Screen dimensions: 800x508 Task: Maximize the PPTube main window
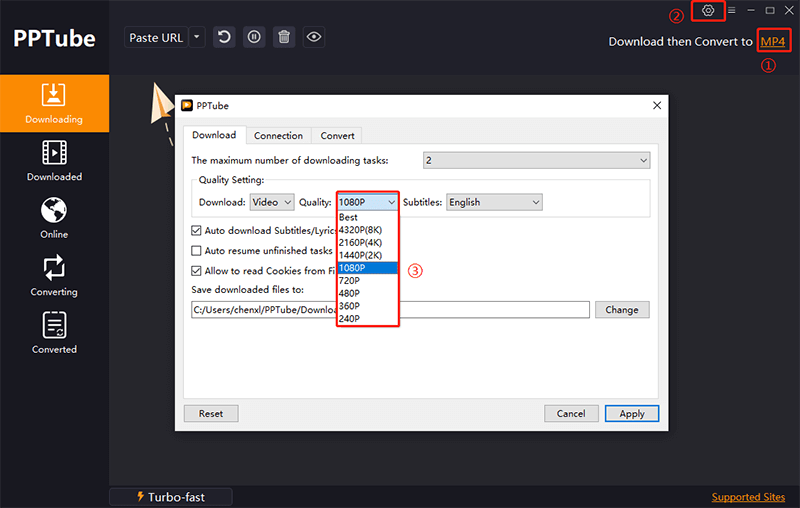click(770, 10)
